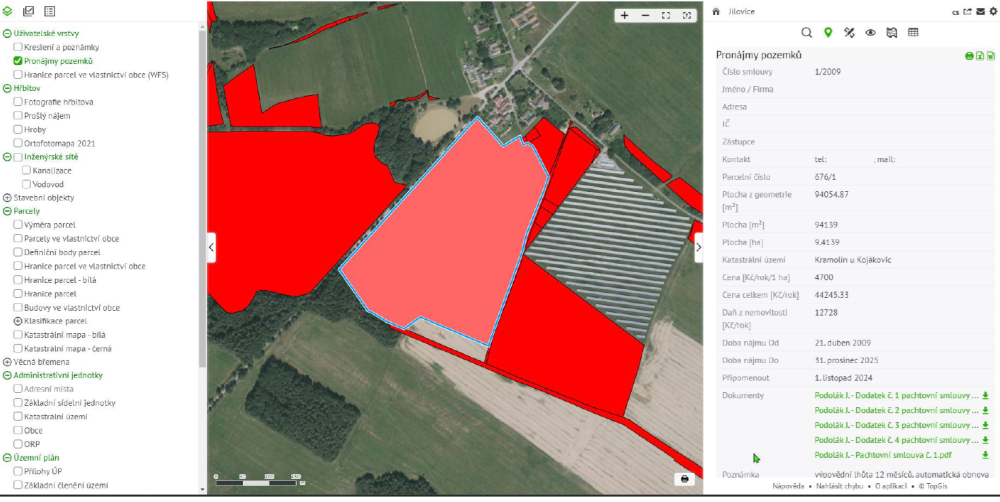
Task: Open the search magnifier tool
Action: point(807,33)
